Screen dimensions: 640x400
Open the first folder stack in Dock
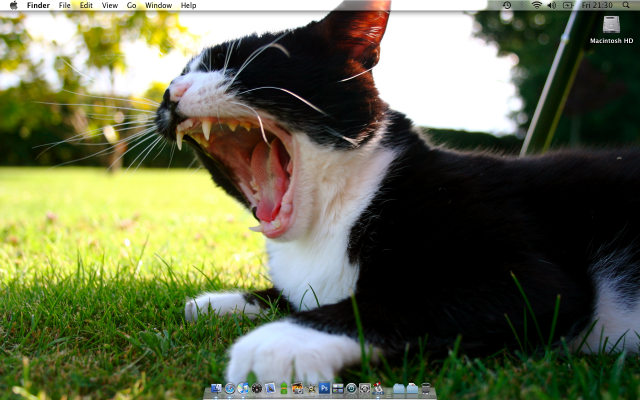click(399, 388)
